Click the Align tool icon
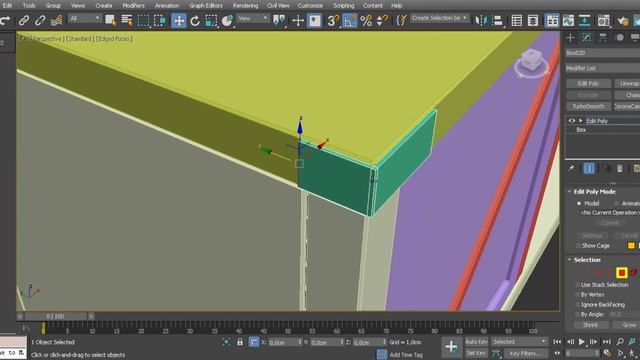The height and width of the screenshot is (360, 640). (498, 20)
